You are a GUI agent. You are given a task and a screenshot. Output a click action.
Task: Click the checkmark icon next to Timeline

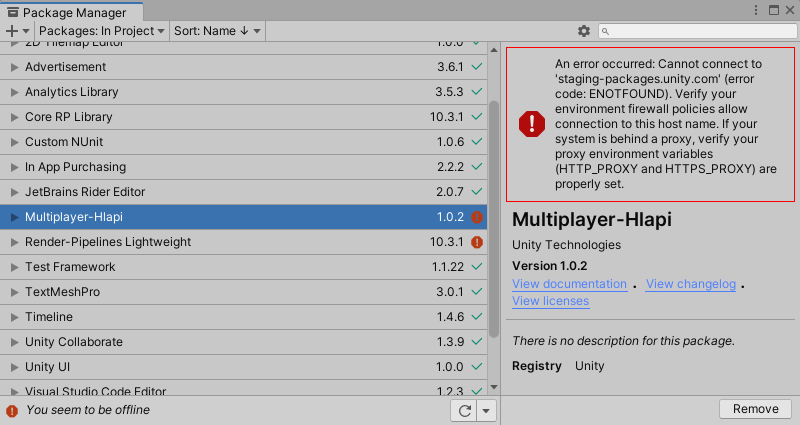point(477,317)
